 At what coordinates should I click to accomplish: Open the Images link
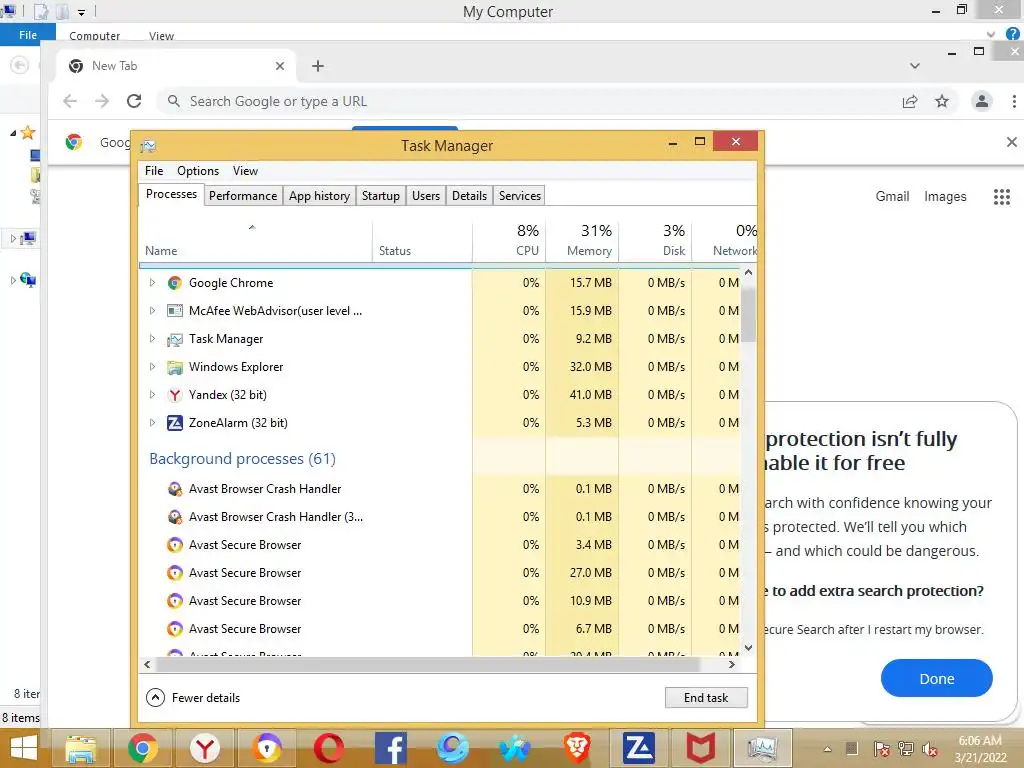[945, 197]
